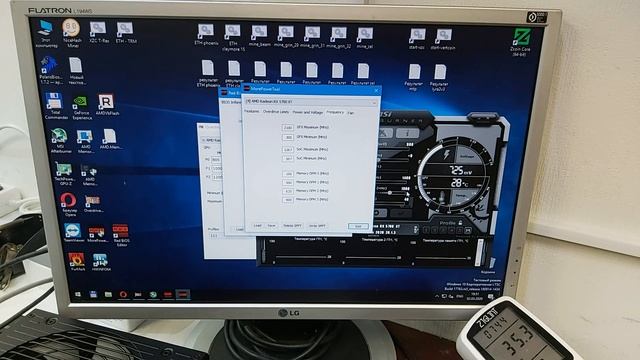The height and width of the screenshot is (360, 640).
Task: Open the OverdriveNTool desktop shortcut
Action: (93, 203)
